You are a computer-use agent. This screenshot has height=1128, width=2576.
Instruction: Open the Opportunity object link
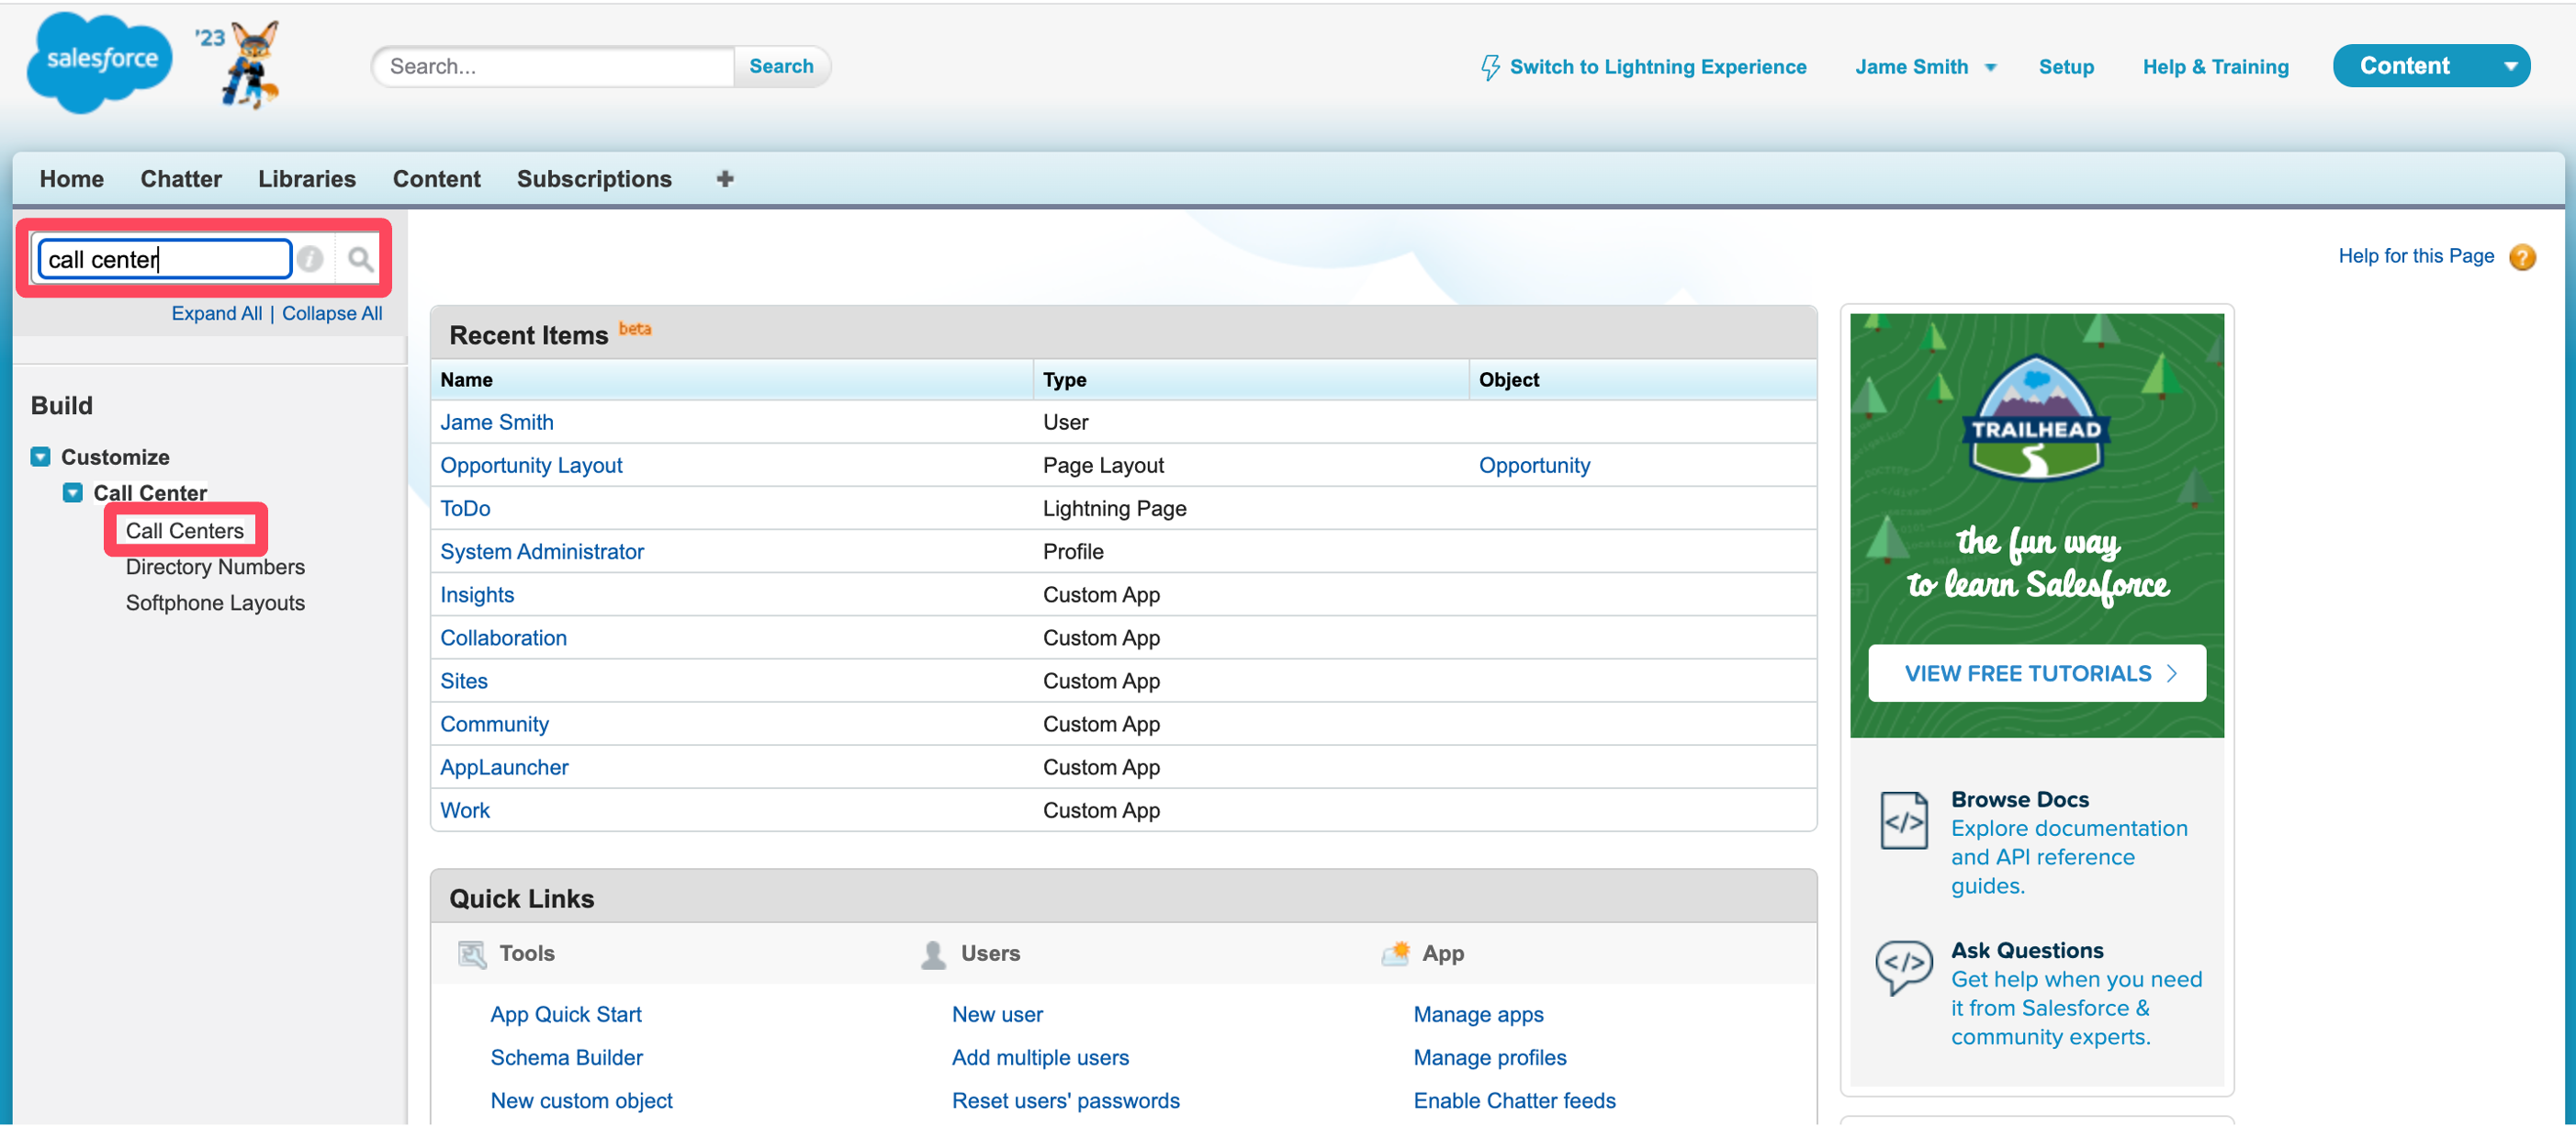[1534, 465]
